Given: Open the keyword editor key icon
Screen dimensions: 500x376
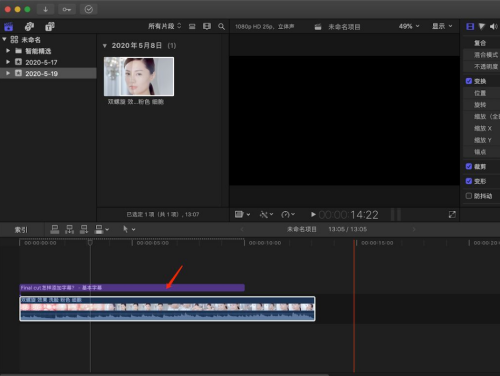Looking at the screenshot, I should pyautogui.click(x=67, y=9).
